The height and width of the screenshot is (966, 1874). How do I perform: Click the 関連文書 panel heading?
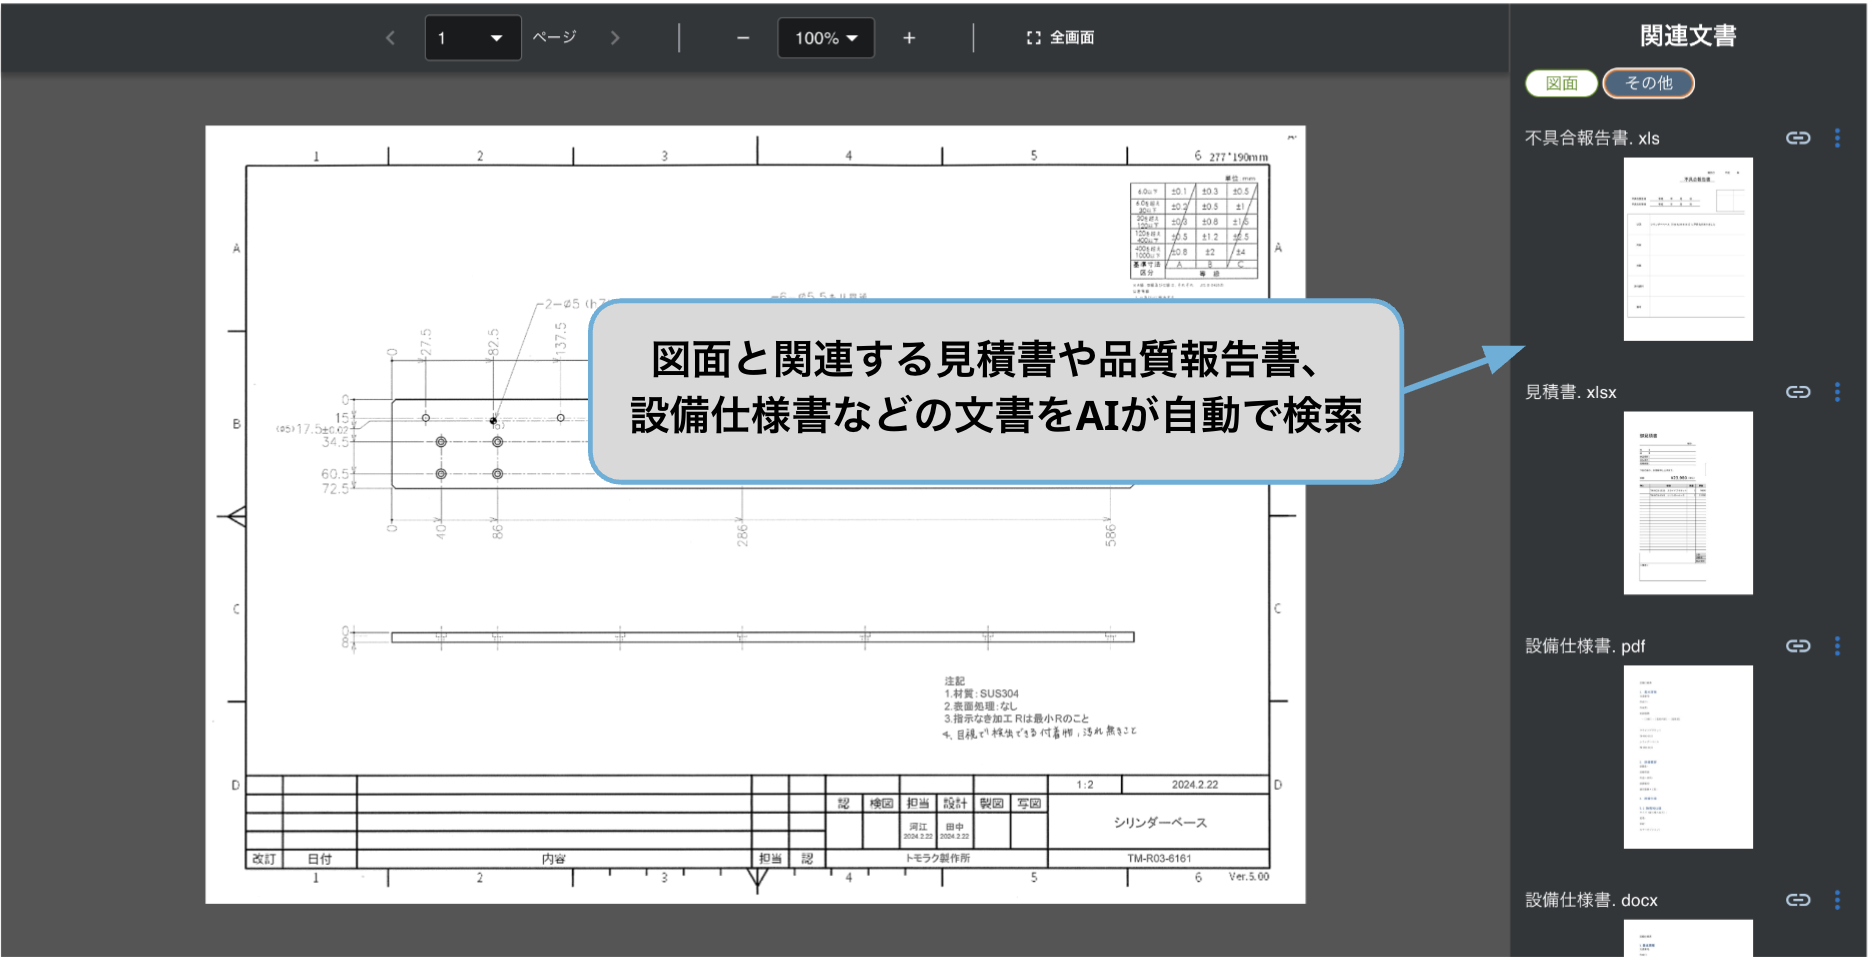click(x=1688, y=36)
